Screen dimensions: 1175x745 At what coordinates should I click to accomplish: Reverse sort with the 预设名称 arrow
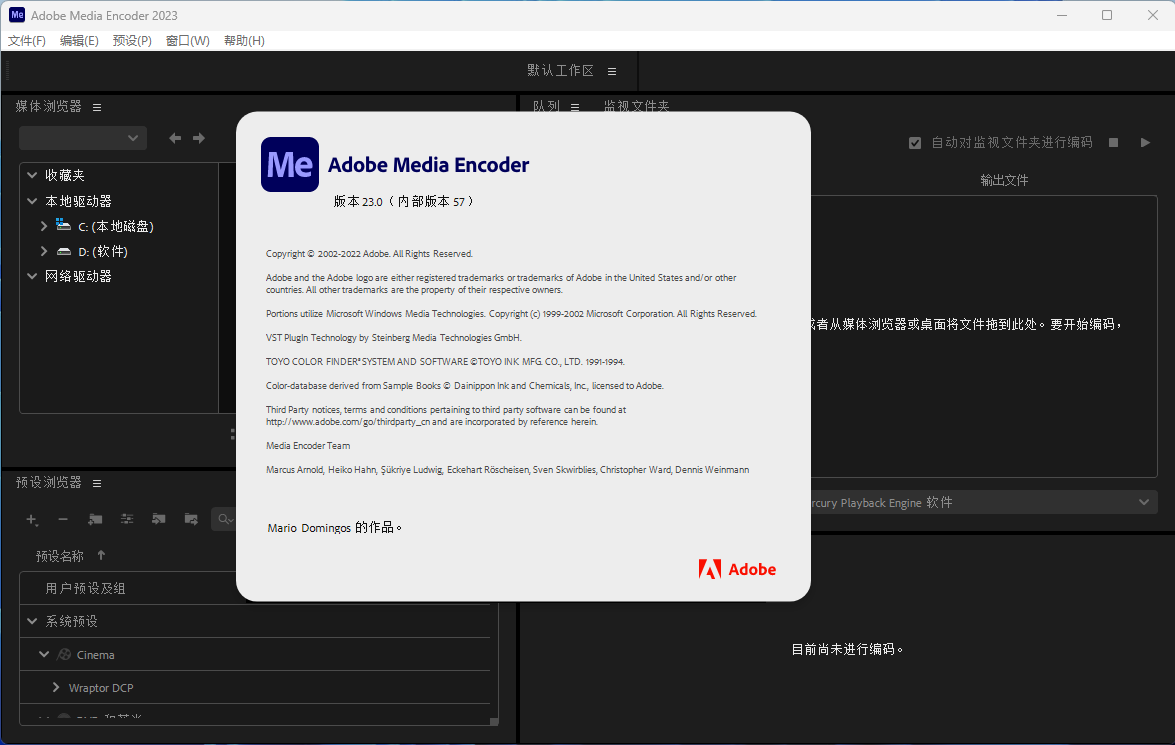(x=101, y=555)
